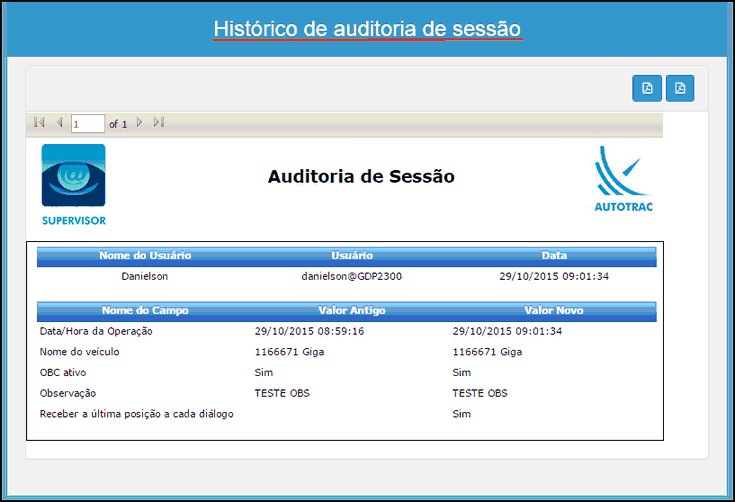The height and width of the screenshot is (502, 735).
Task: Go to last report page
Action: point(159,122)
